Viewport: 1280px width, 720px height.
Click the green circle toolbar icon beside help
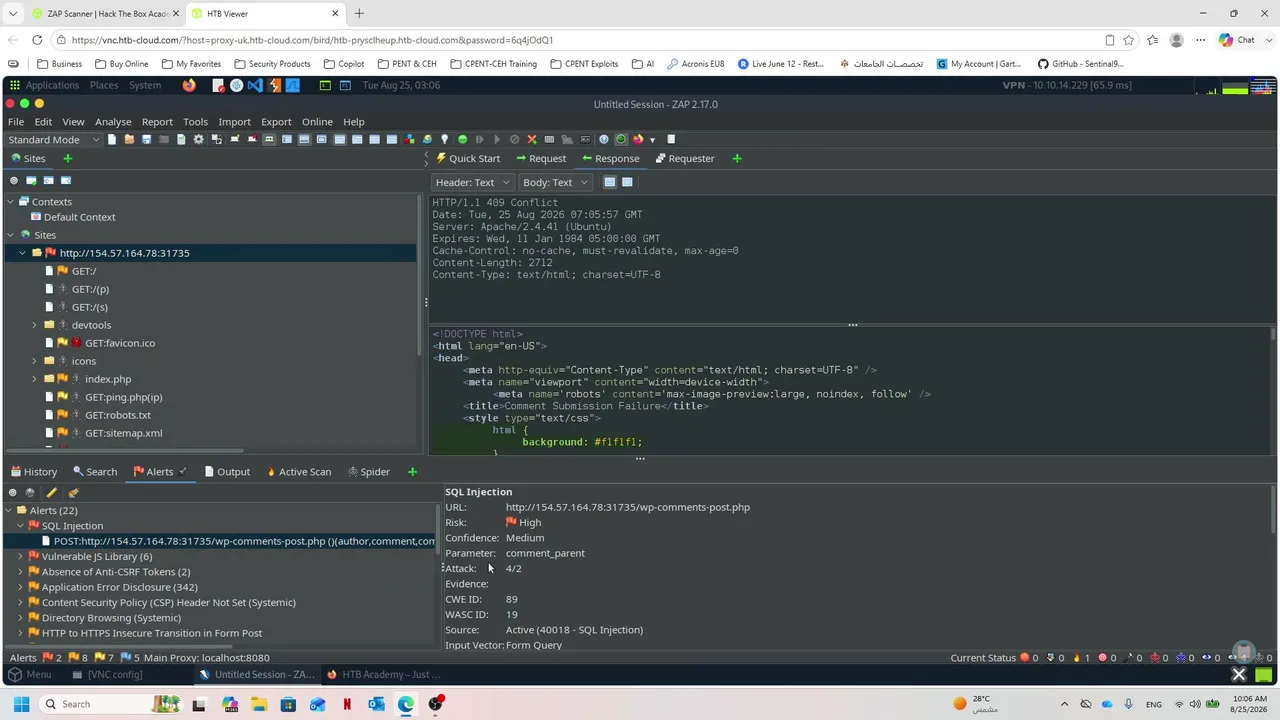(x=621, y=139)
